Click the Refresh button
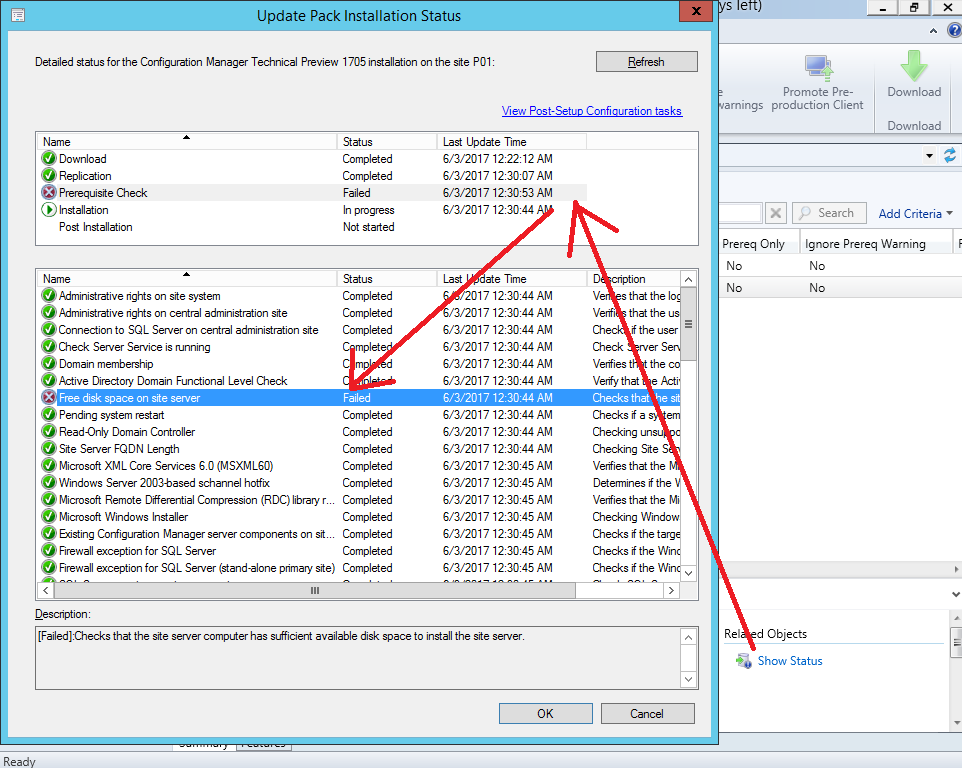 pos(646,61)
